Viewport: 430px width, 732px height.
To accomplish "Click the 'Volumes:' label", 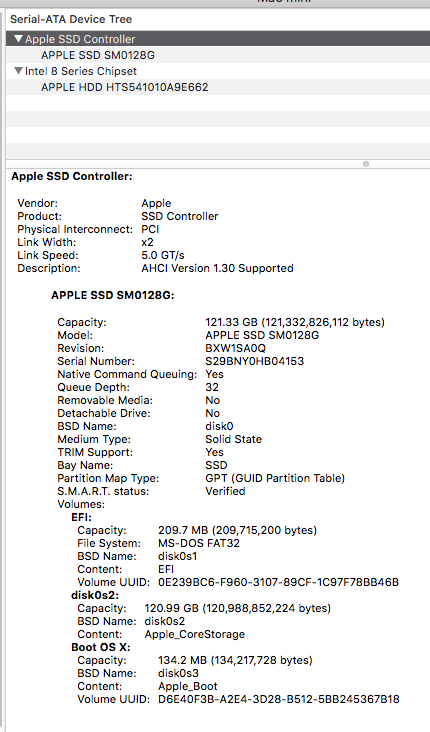I will [81, 505].
